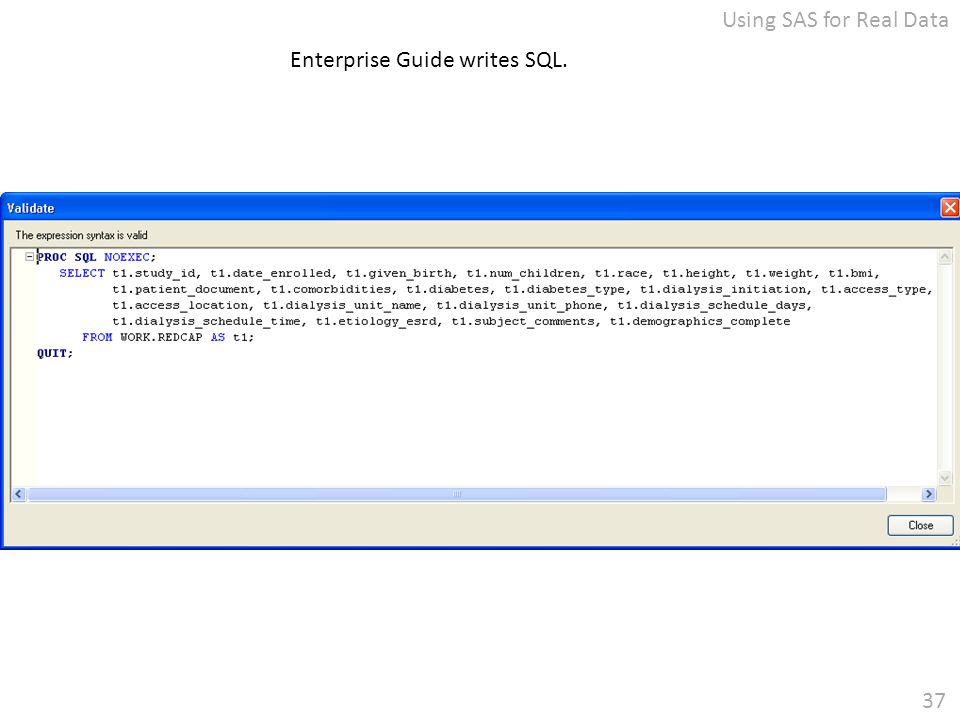Click the NOEXEC keyword in code
The image size is (960, 720).
click(127, 257)
